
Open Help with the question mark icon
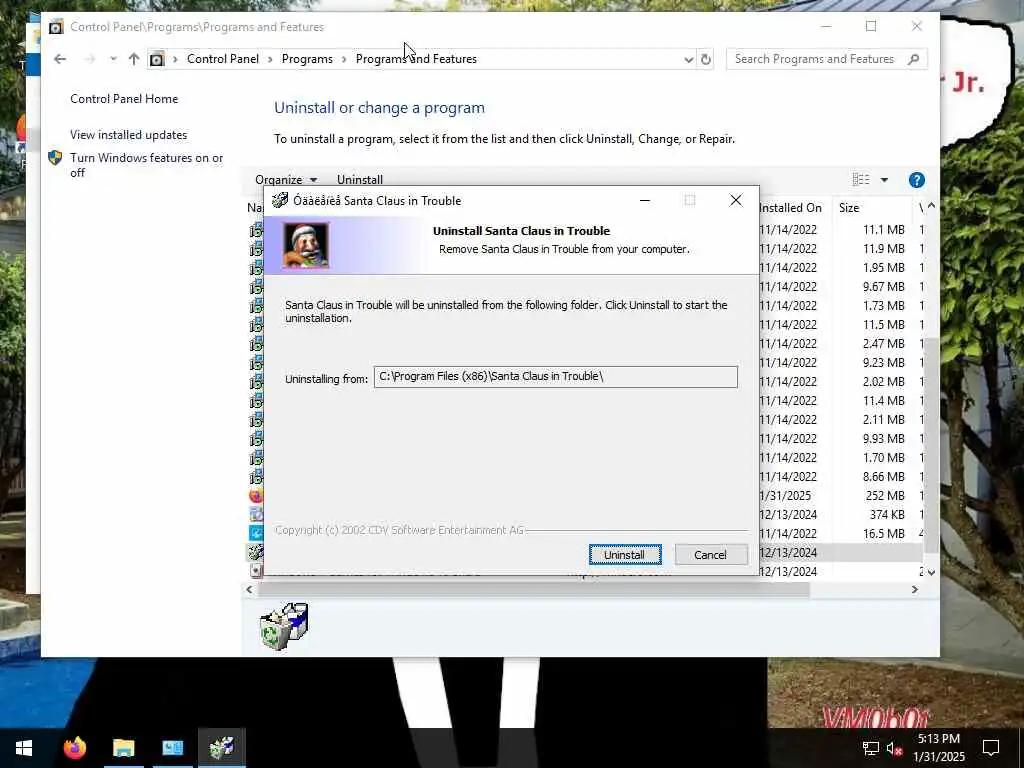[916, 180]
